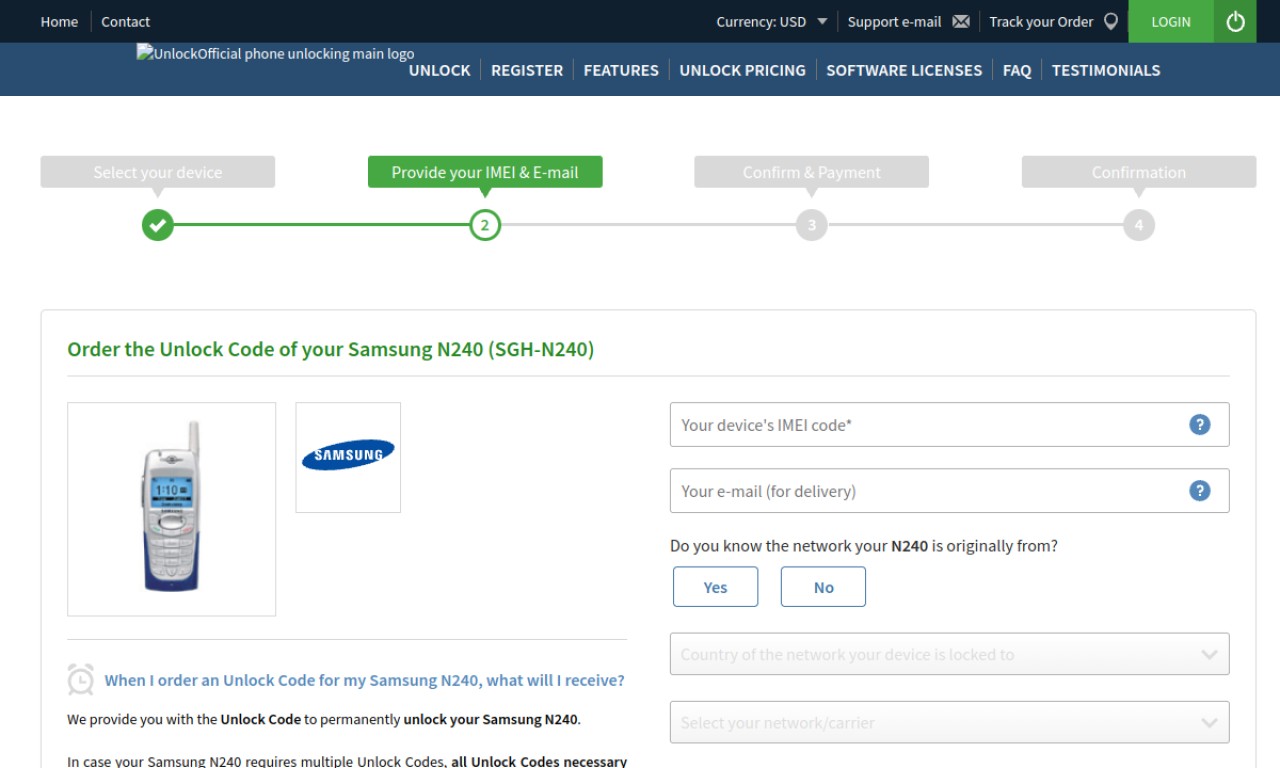Open the REGISTER menu item
Image resolution: width=1280 pixels, height=768 pixels.
coord(527,70)
